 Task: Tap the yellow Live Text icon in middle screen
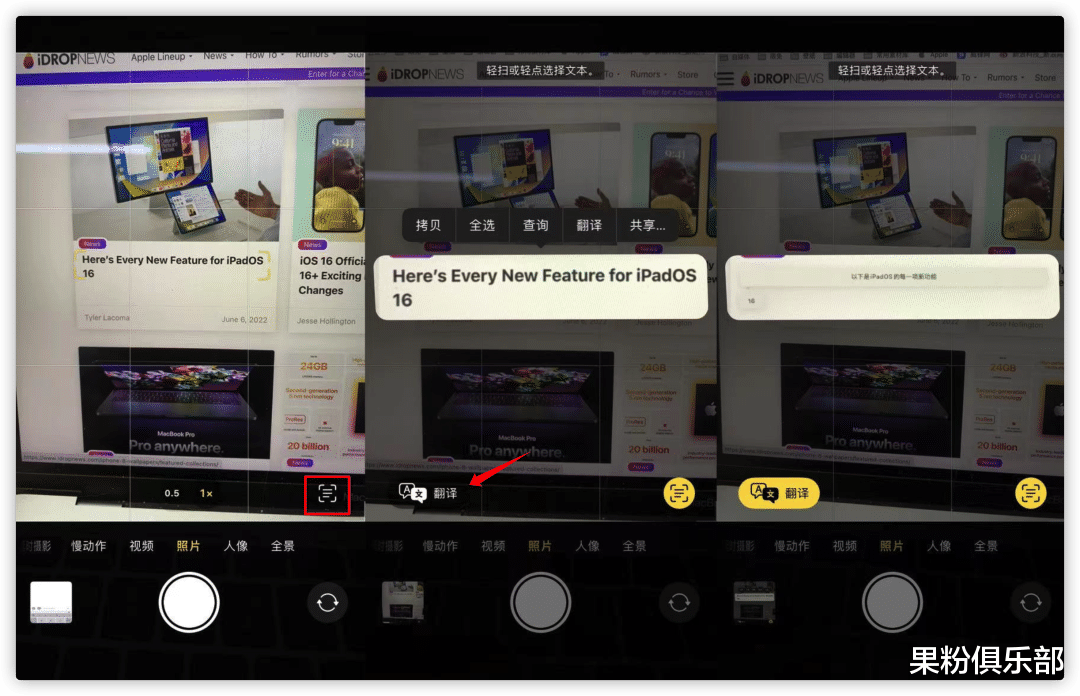(678, 493)
